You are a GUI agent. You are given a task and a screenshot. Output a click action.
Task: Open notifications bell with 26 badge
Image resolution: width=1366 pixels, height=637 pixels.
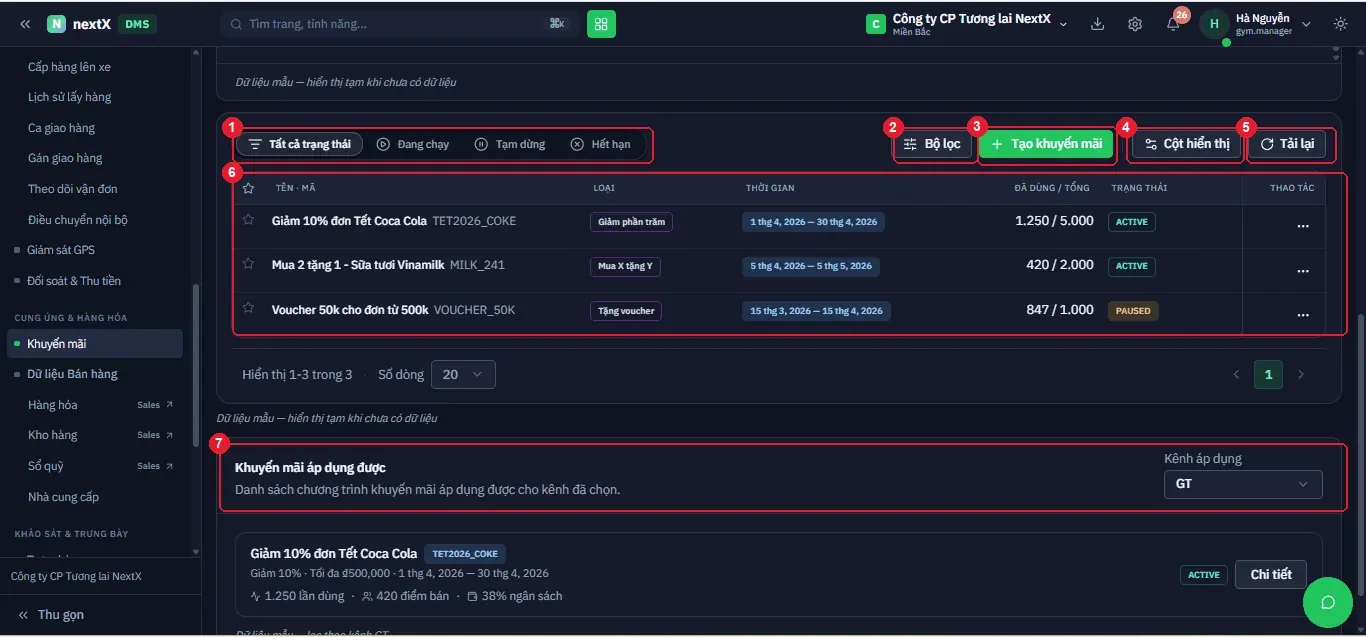[x=1173, y=24]
